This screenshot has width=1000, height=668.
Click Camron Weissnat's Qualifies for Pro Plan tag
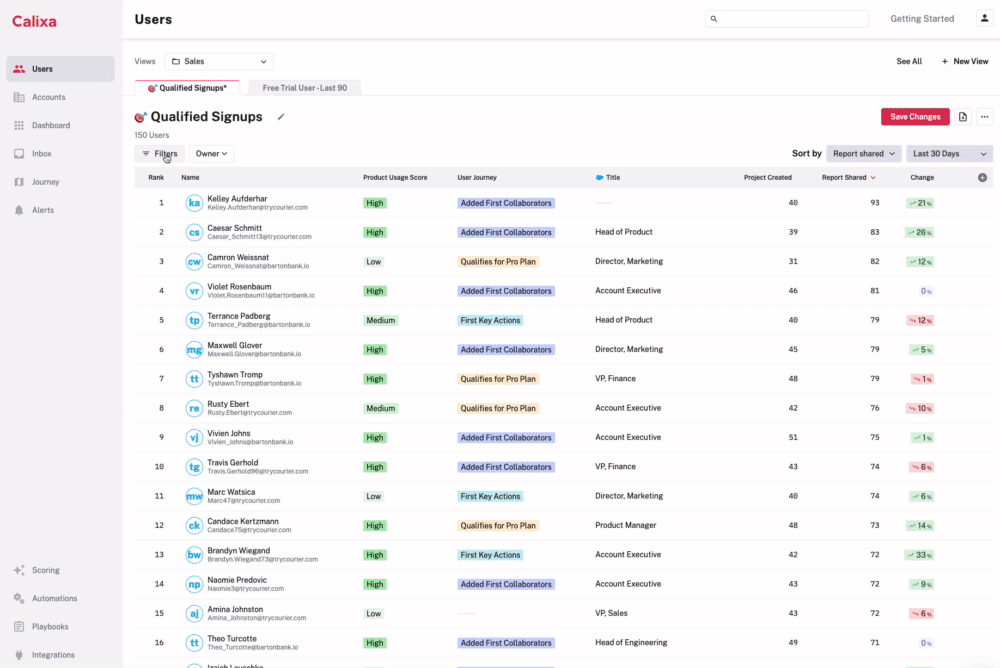pos(498,262)
